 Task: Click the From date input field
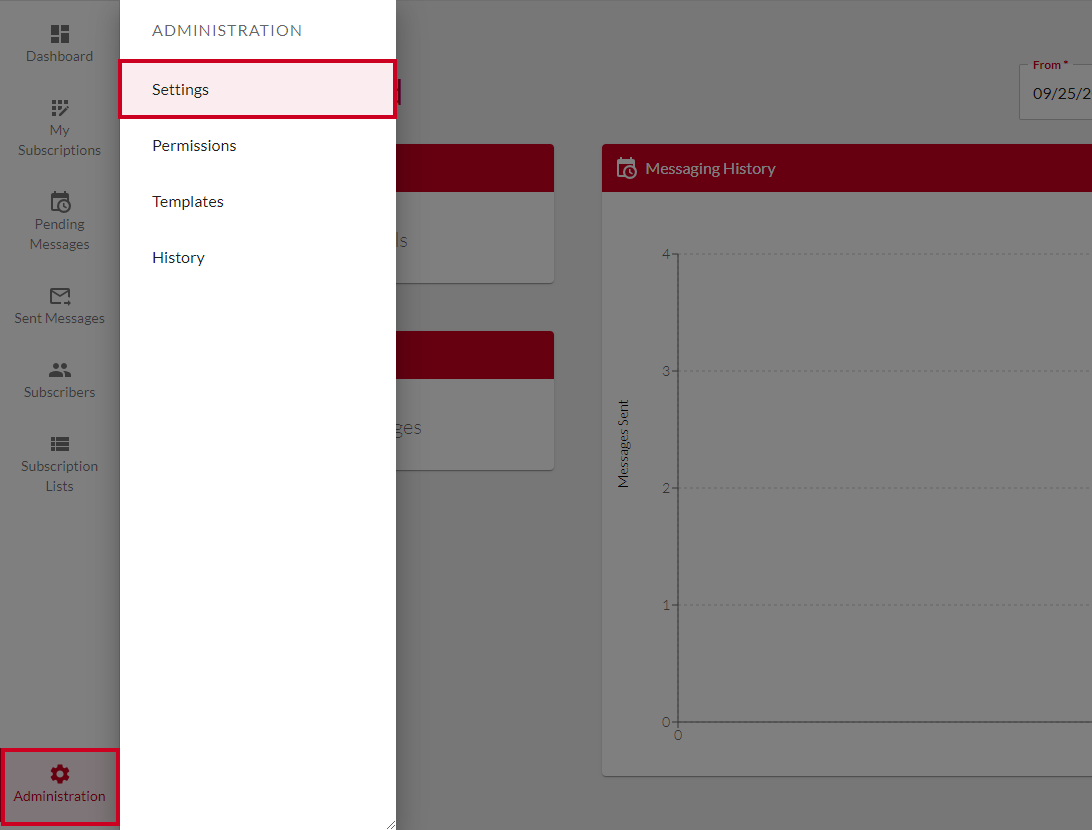point(1056,93)
